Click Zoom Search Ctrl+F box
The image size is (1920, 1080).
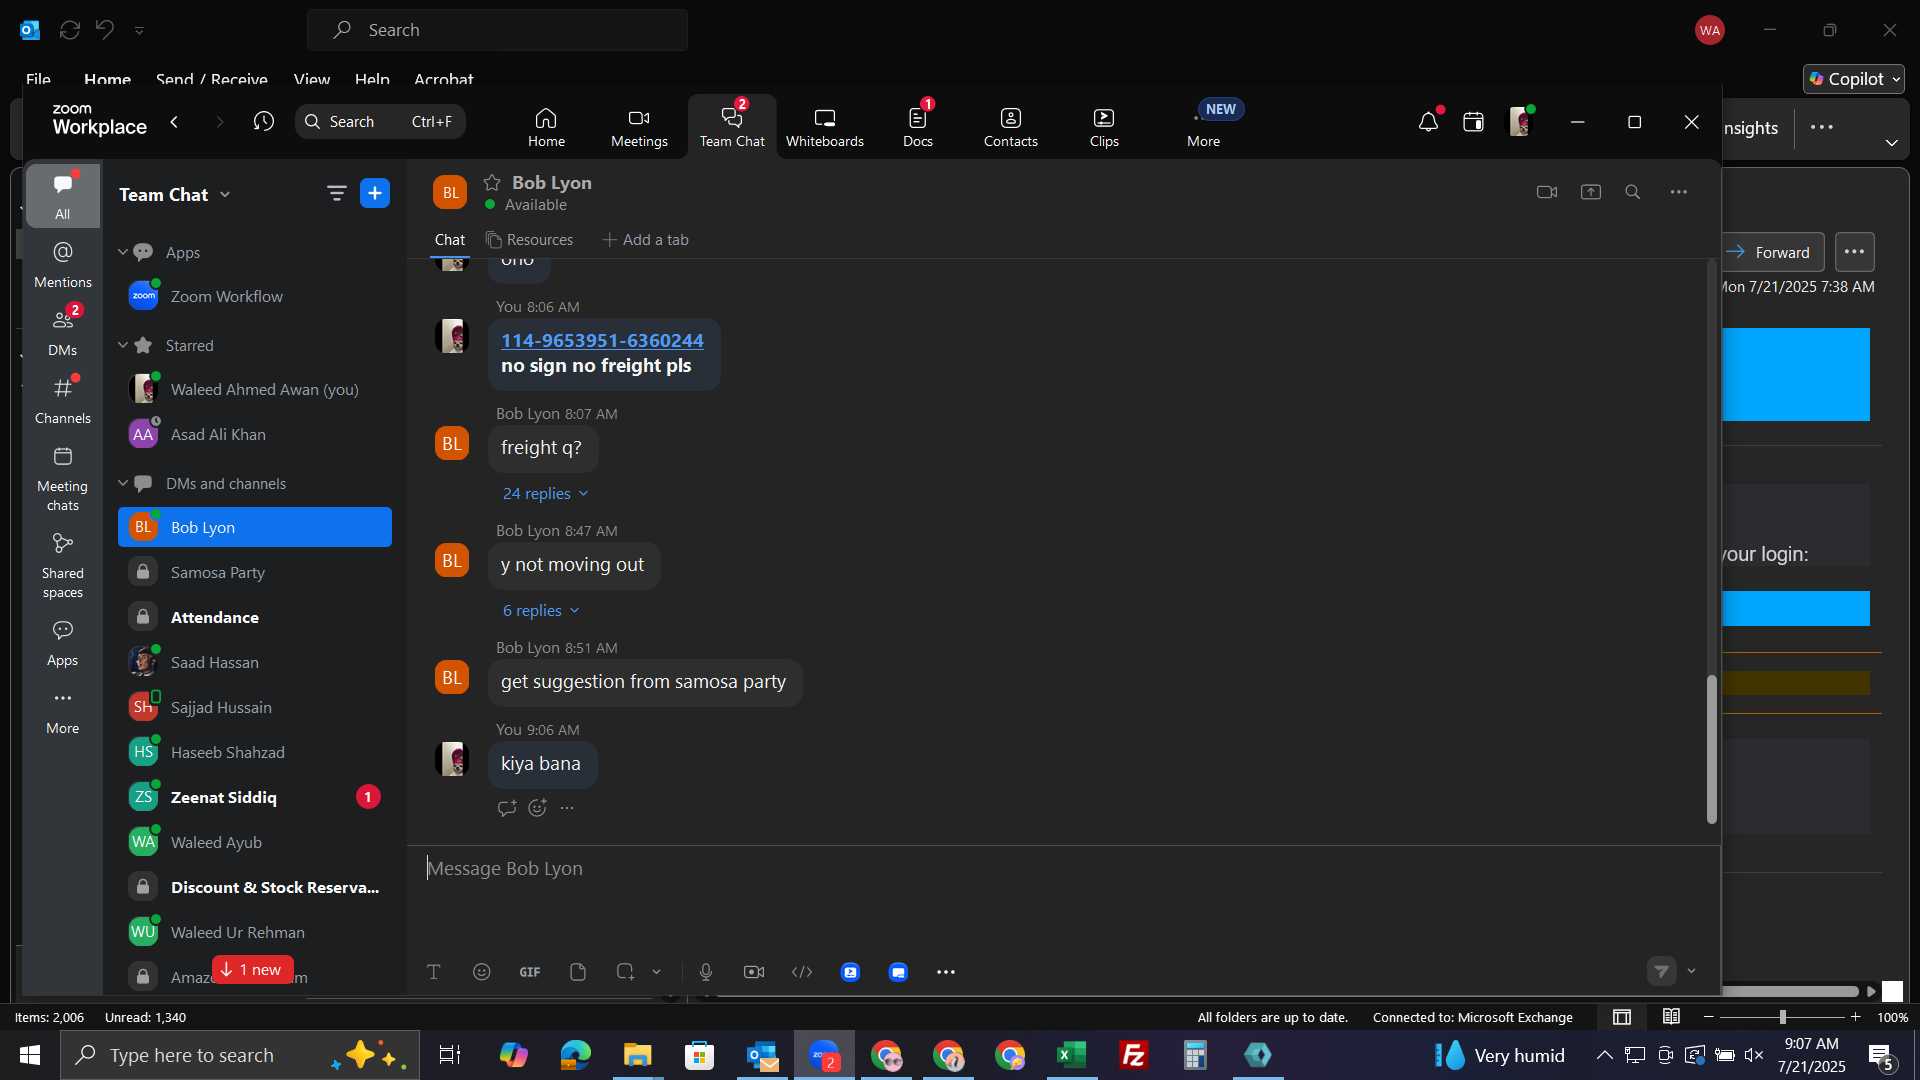(x=380, y=121)
